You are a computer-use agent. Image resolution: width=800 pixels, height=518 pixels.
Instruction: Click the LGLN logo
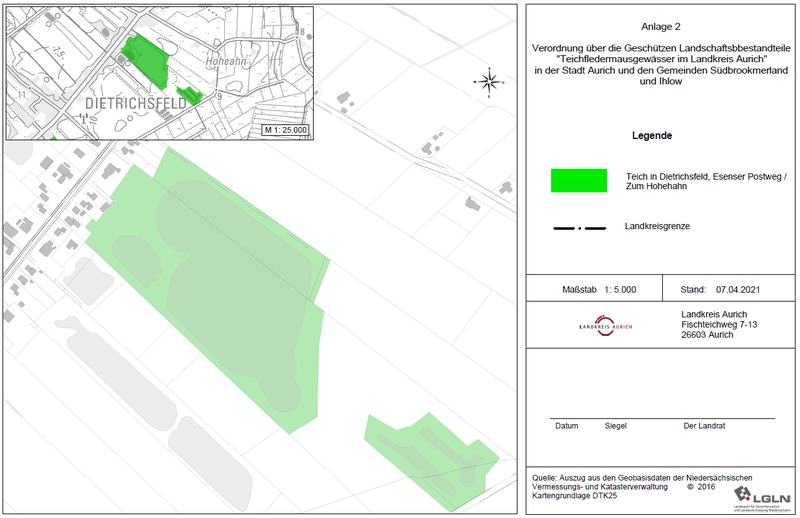762,495
